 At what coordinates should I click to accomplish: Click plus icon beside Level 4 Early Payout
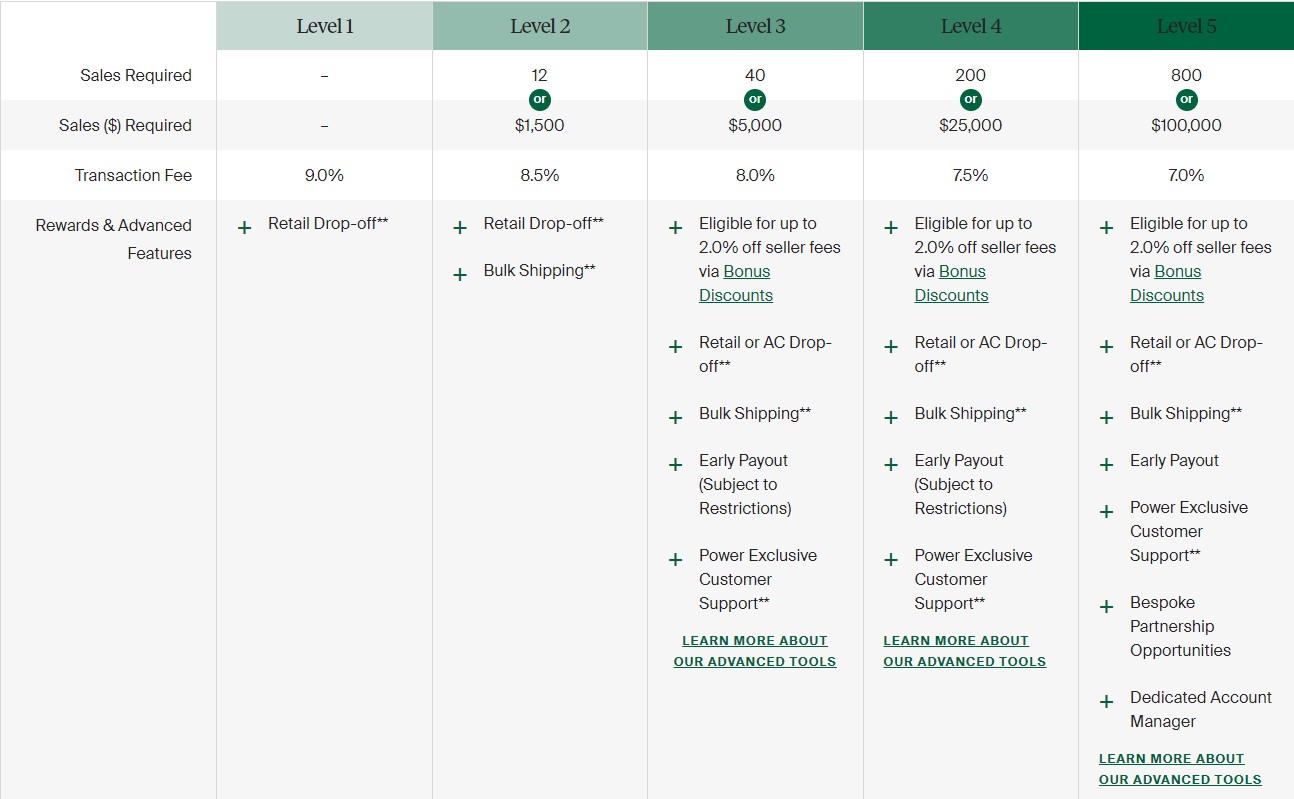pos(891,465)
